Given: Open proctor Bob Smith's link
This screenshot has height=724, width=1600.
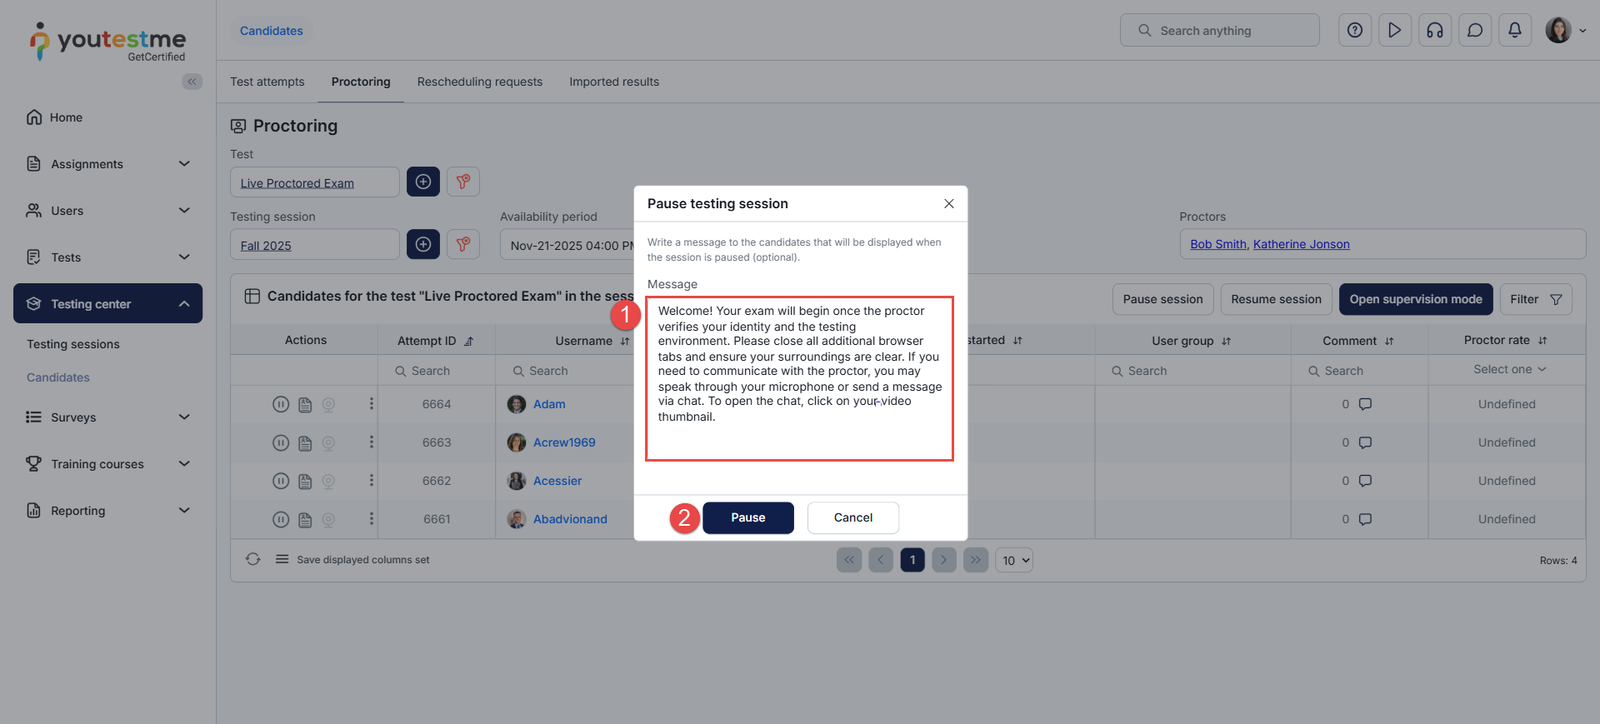Looking at the screenshot, I should coord(1218,244).
